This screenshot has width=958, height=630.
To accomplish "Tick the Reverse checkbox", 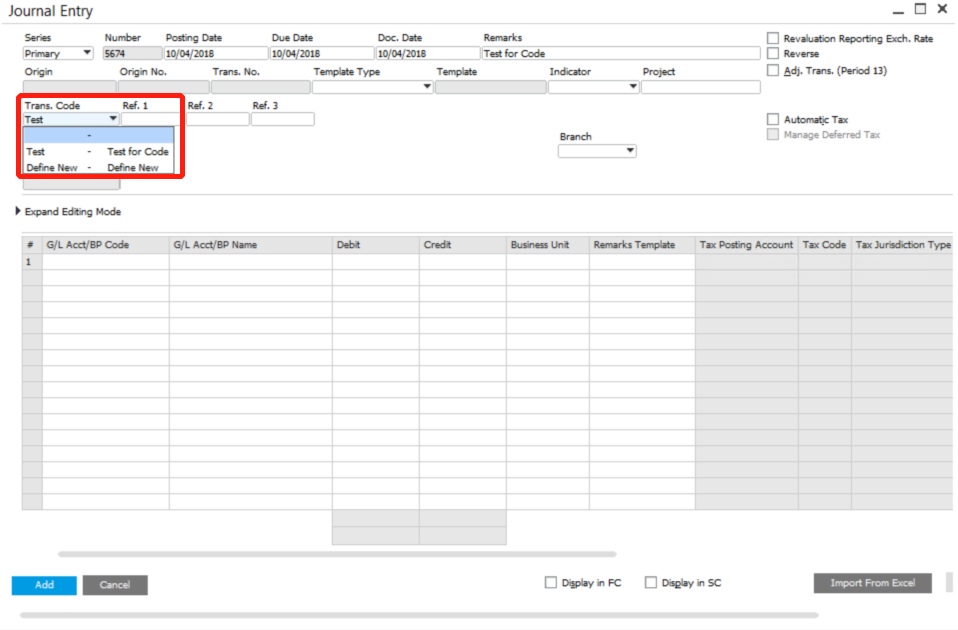I will coord(772,54).
